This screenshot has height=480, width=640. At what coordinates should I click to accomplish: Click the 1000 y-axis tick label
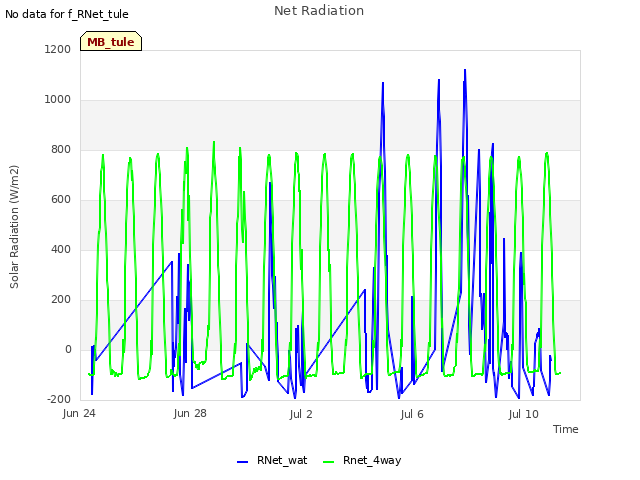coord(58,100)
